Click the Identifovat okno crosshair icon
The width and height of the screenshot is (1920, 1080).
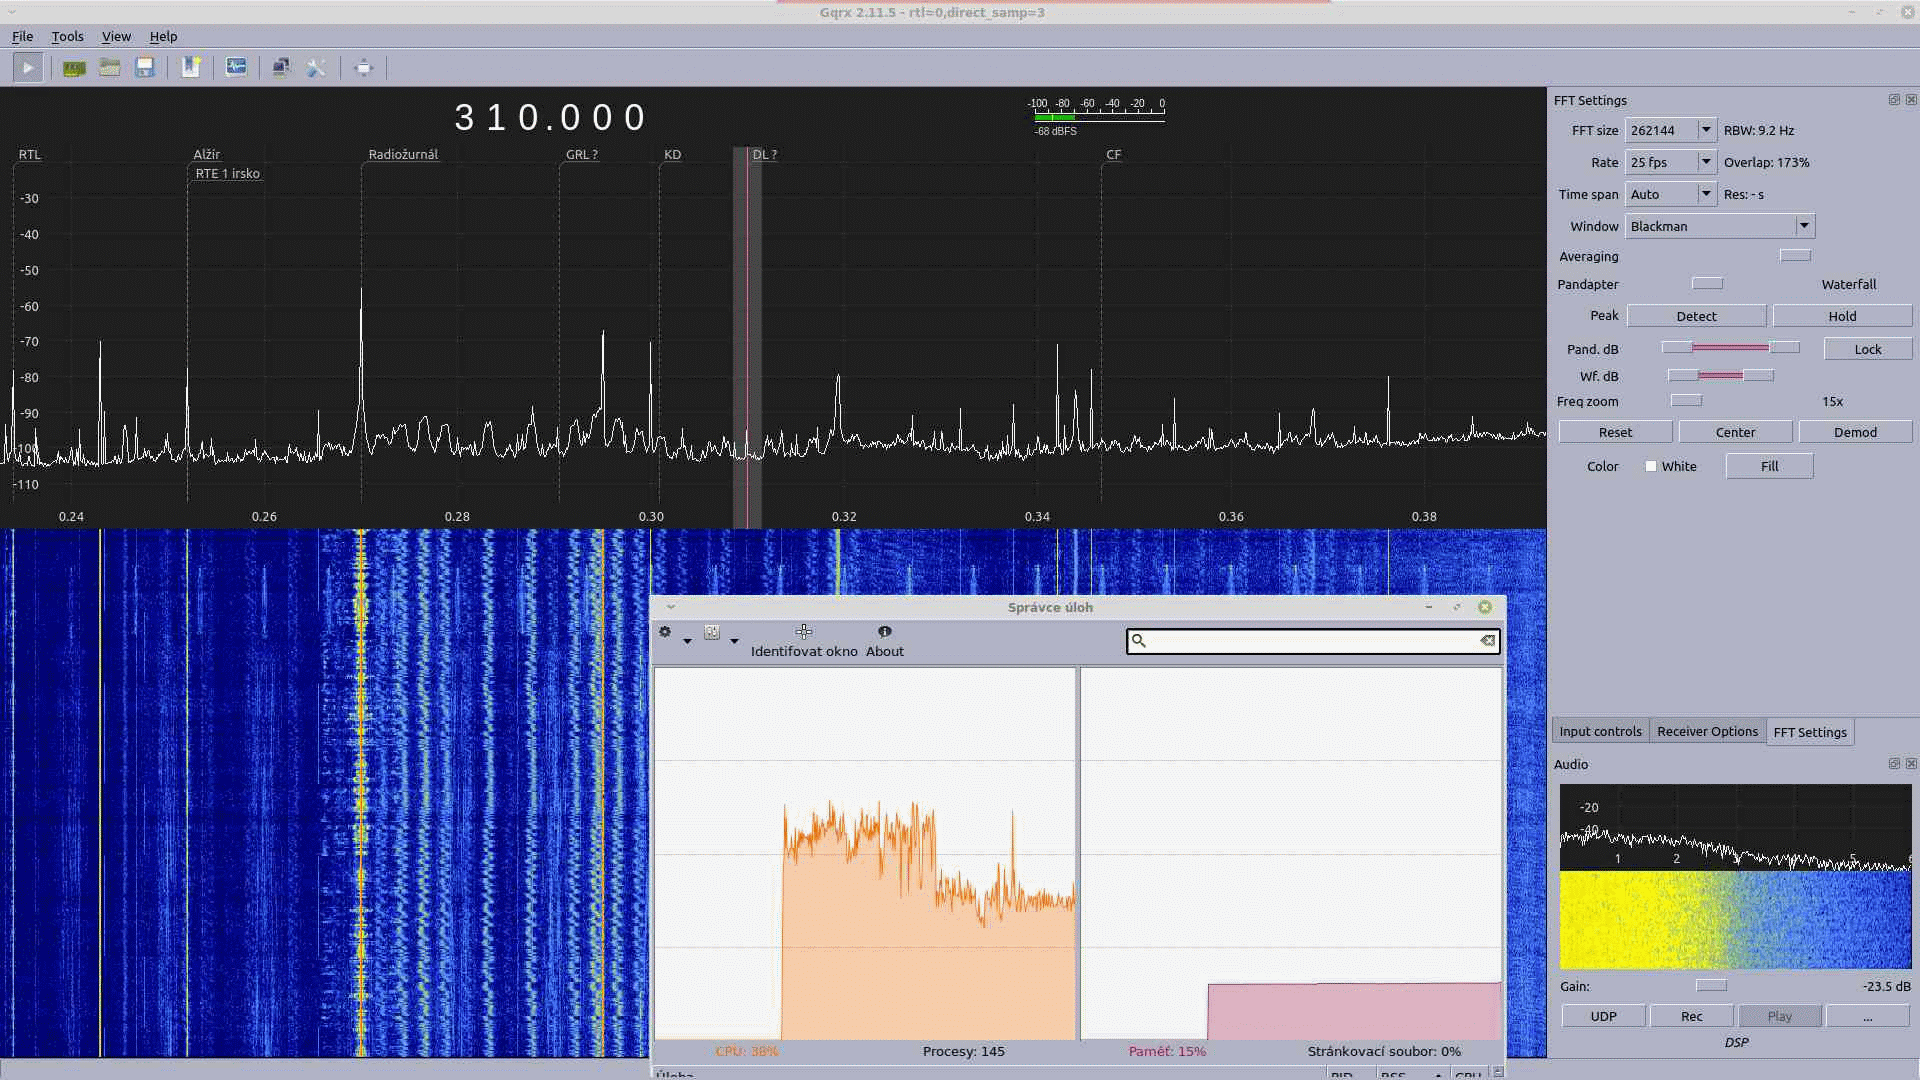coord(804,632)
